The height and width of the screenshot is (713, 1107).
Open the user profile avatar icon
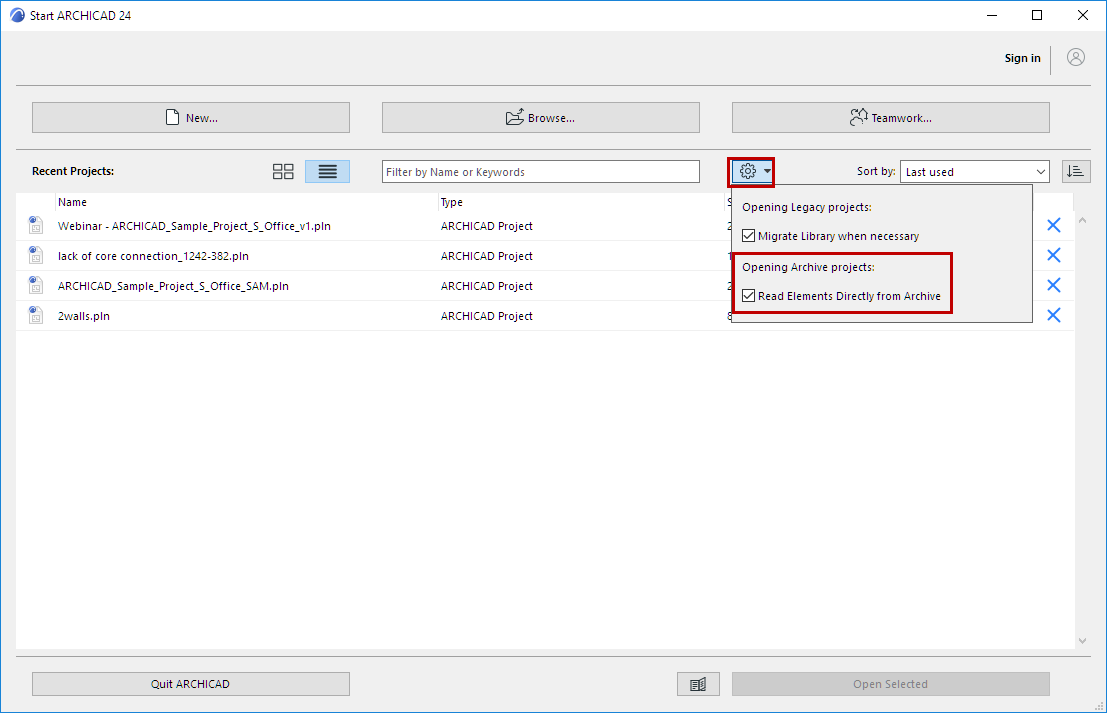(x=1075, y=57)
